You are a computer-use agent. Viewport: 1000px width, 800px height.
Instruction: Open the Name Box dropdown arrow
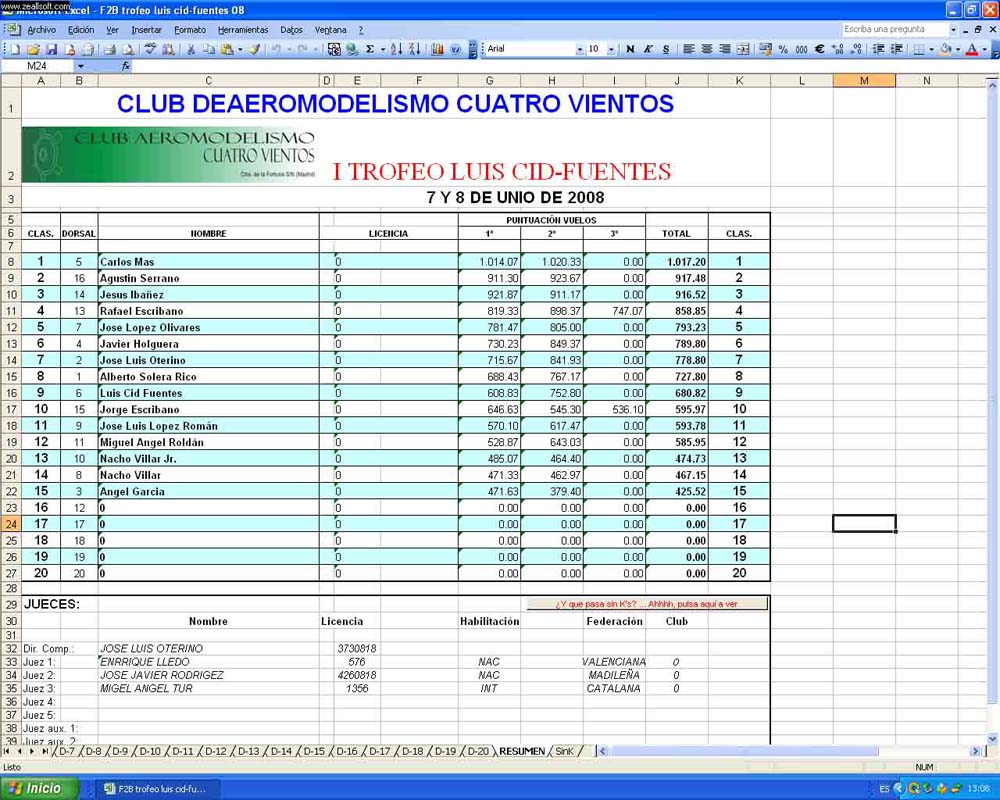tap(81, 66)
